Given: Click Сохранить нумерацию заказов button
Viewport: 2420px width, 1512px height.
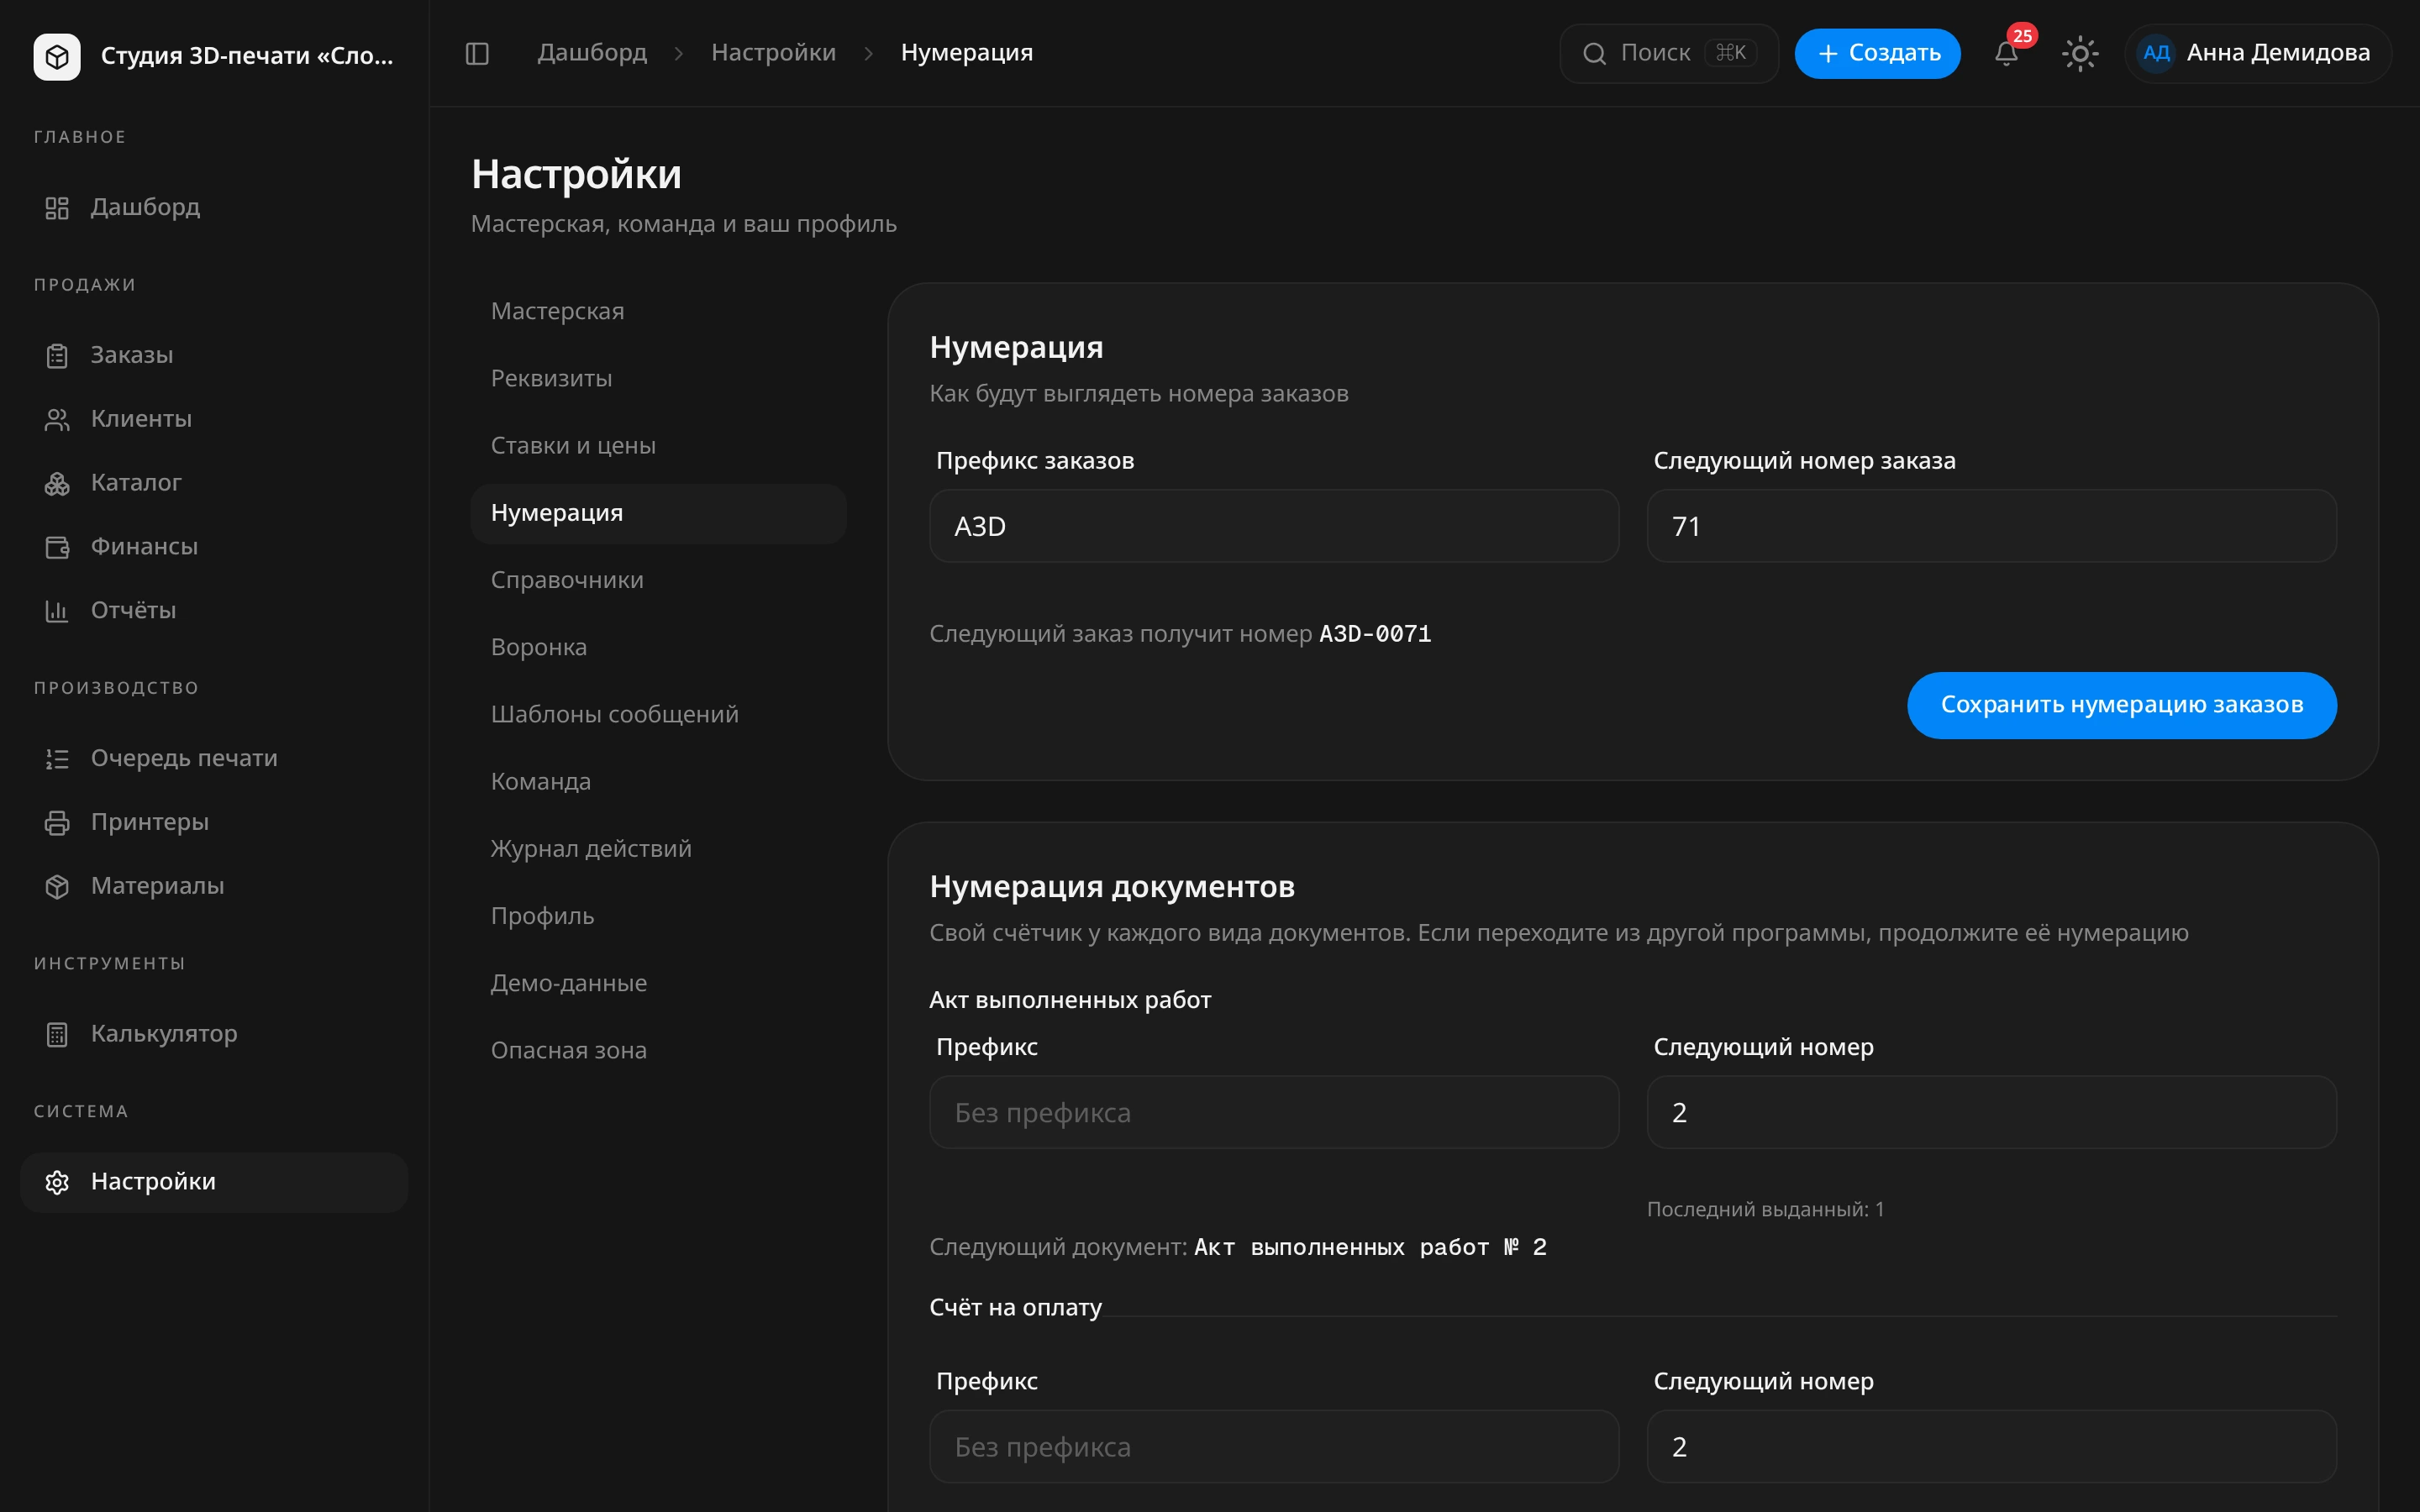Looking at the screenshot, I should point(2121,705).
